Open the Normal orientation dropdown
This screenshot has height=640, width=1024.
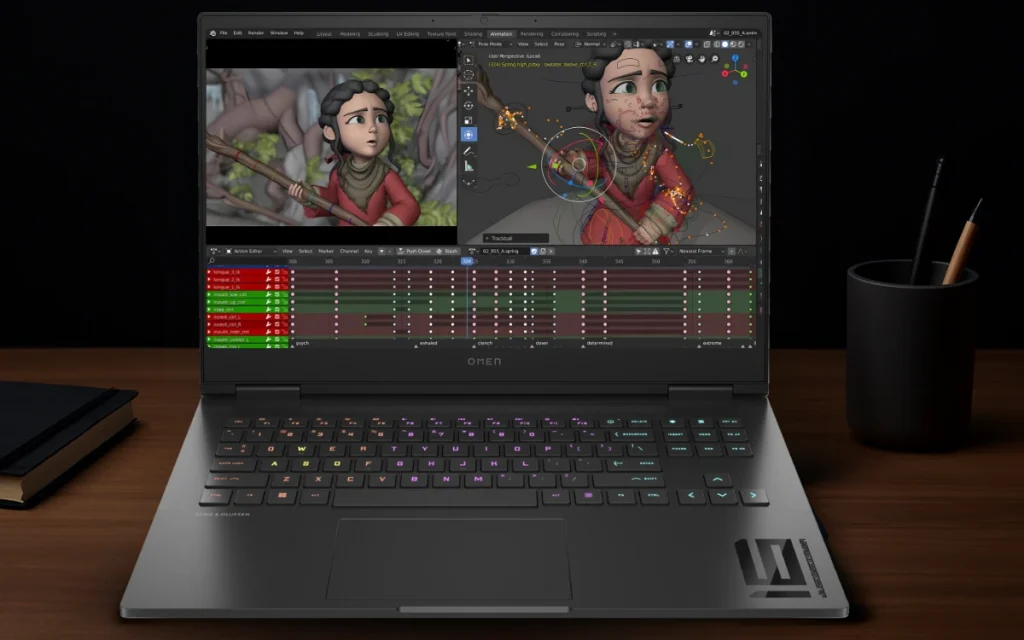point(591,44)
